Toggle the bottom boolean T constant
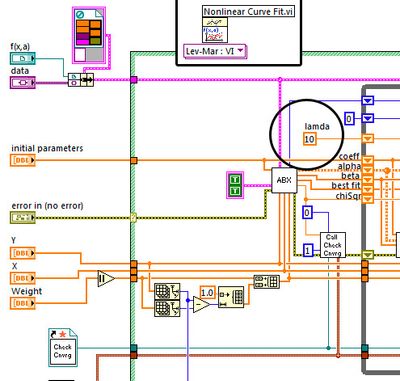Viewport: 400px width, 381px height. [235, 191]
